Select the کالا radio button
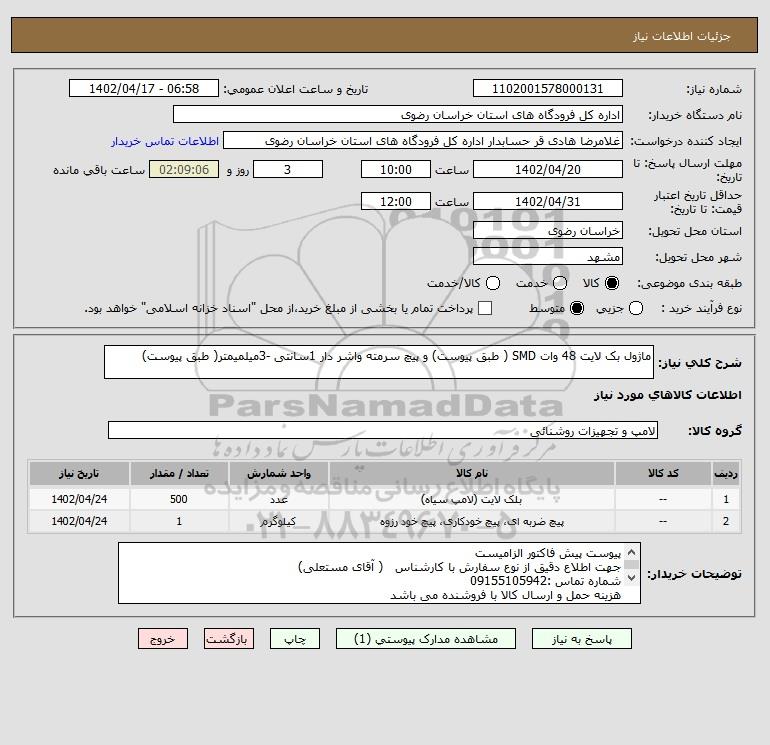This screenshot has width=770, height=745. pos(612,283)
